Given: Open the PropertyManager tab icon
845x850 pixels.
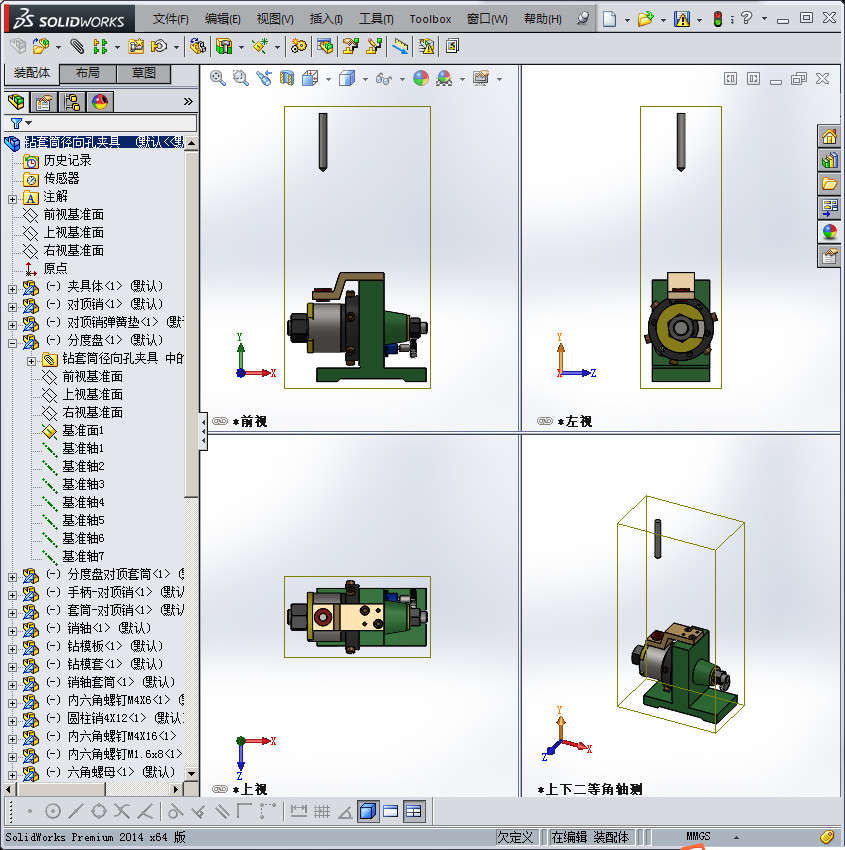Looking at the screenshot, I should [44, 101].
